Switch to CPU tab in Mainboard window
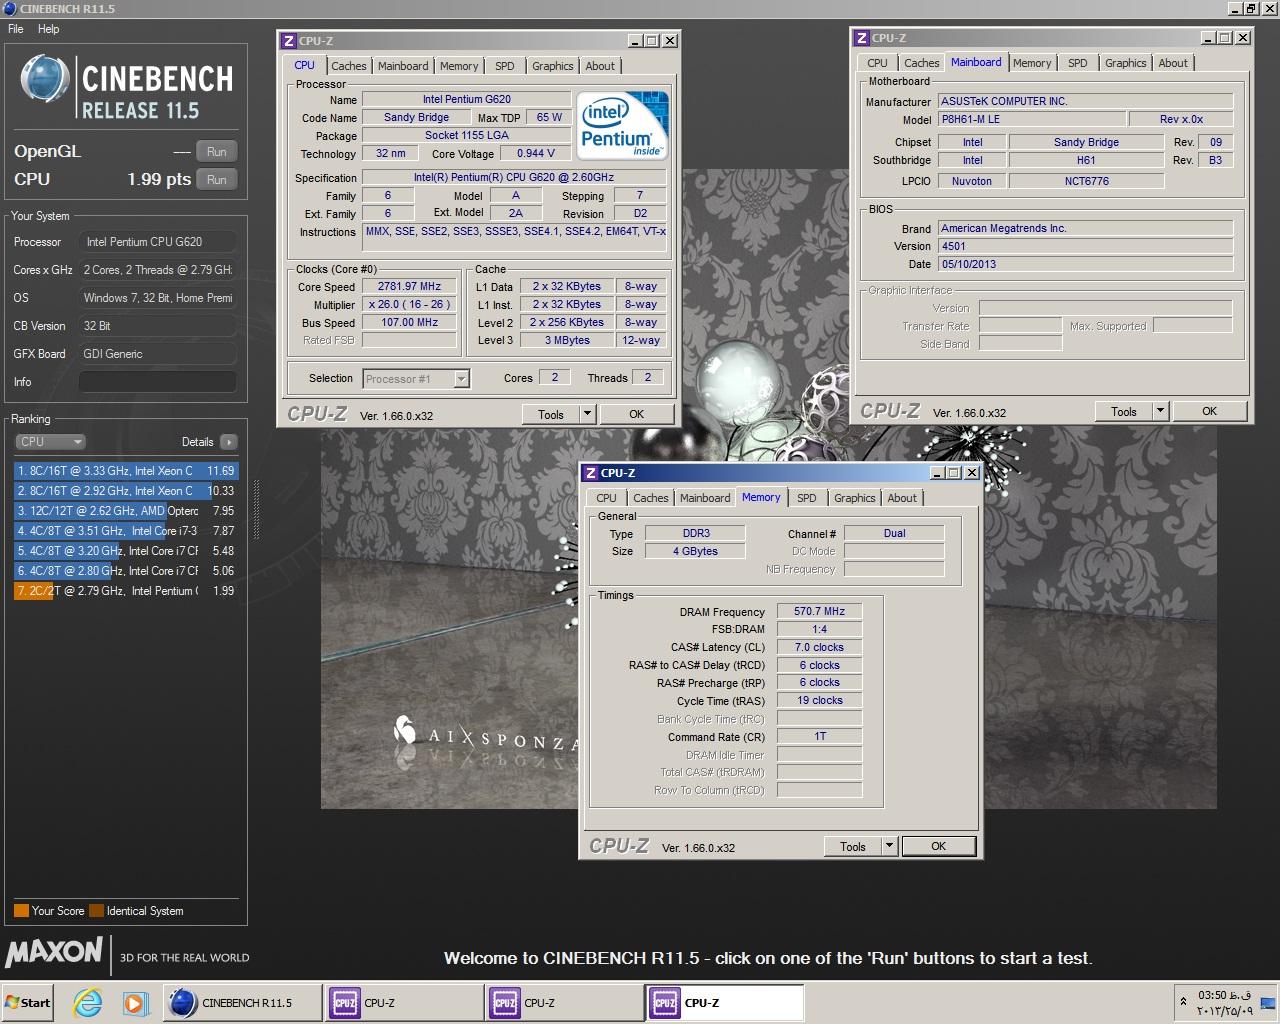1280x1024 pixels. click(877, 63)
